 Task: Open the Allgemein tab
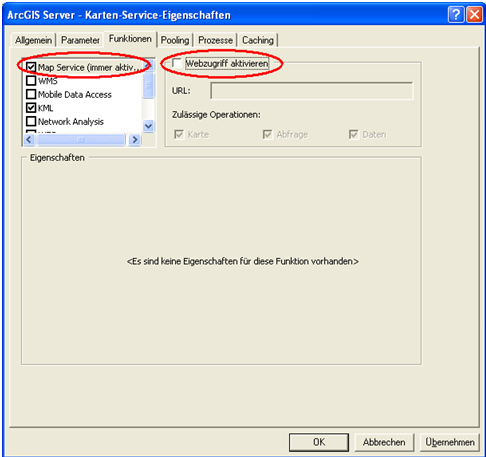34,40
